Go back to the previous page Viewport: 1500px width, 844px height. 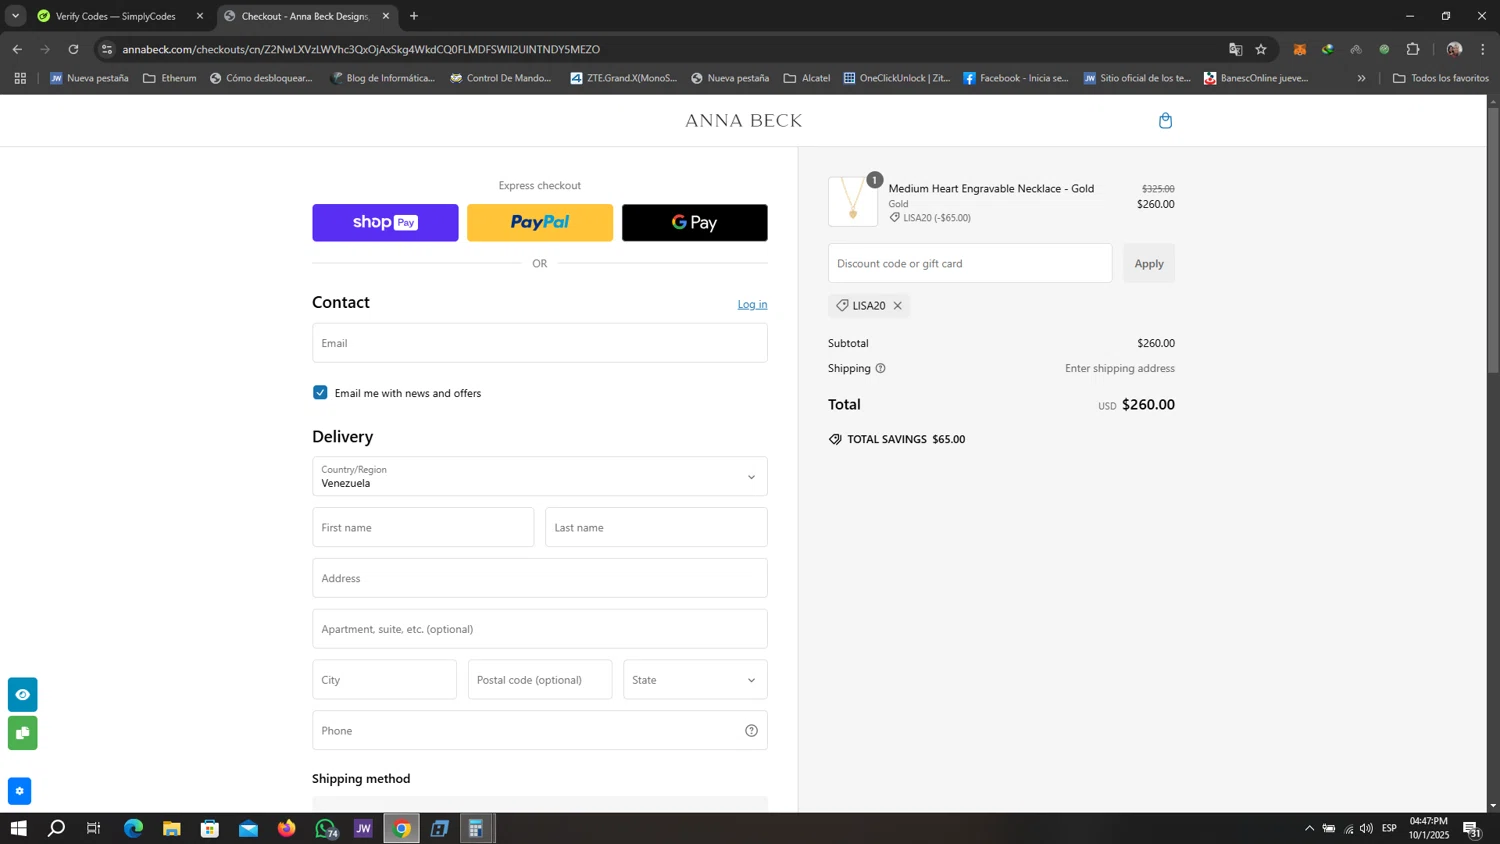pos(17,49)
